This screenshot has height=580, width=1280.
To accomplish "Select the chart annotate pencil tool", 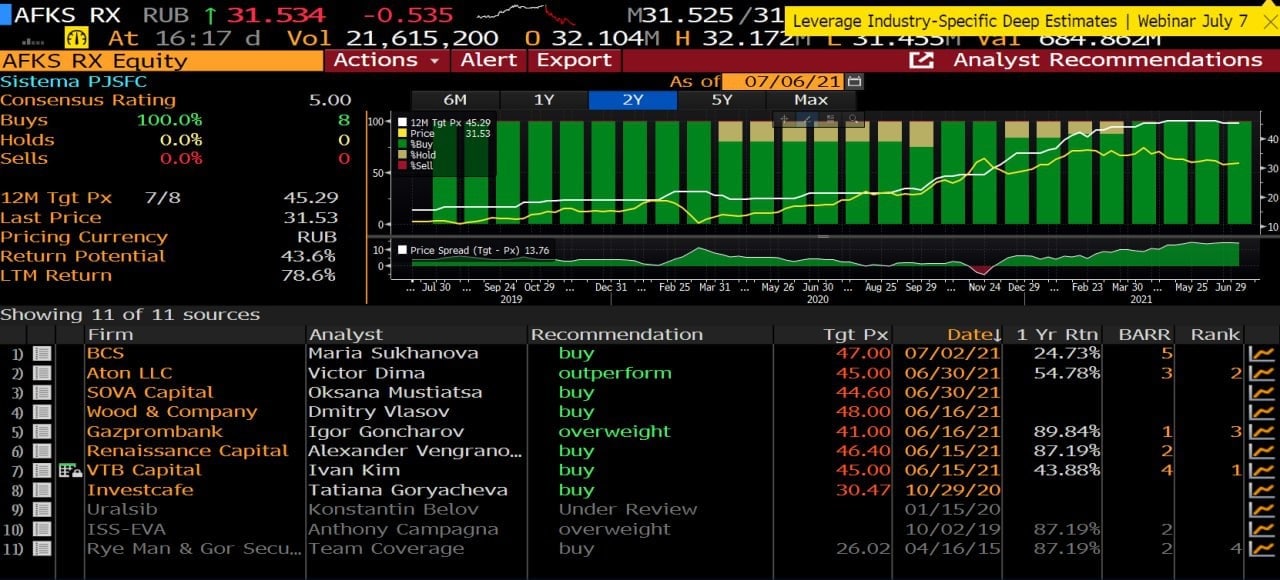I will point(809,119).
